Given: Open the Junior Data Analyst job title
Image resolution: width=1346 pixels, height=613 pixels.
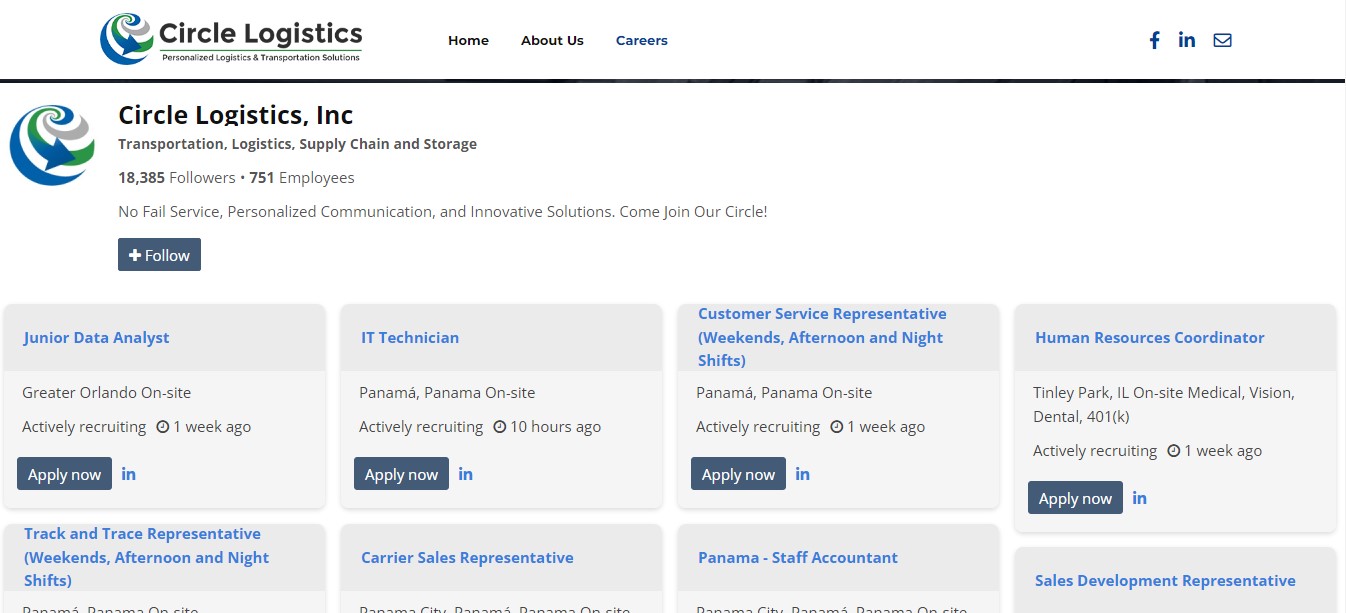Looking at the screenshot, I should pyautogui.click(x=97, y=338).
